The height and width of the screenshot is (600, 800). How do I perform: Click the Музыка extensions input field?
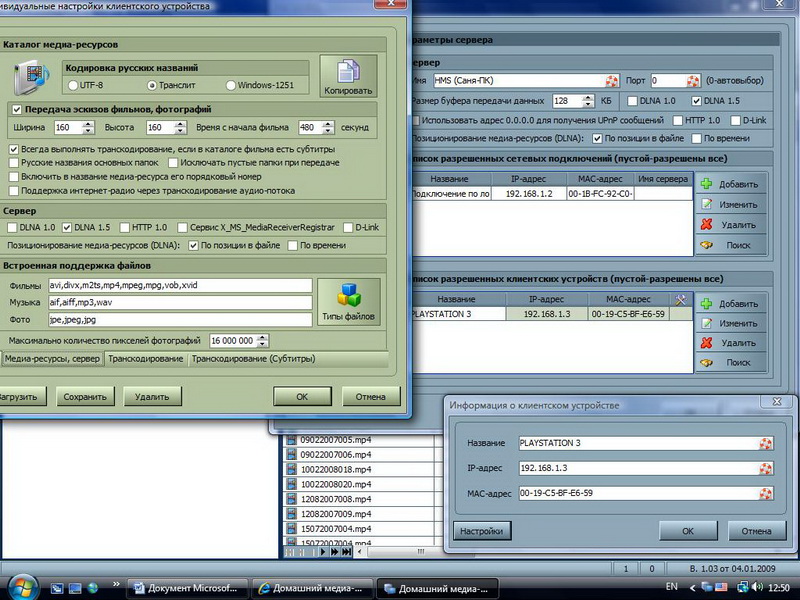[x=180, y=303]
